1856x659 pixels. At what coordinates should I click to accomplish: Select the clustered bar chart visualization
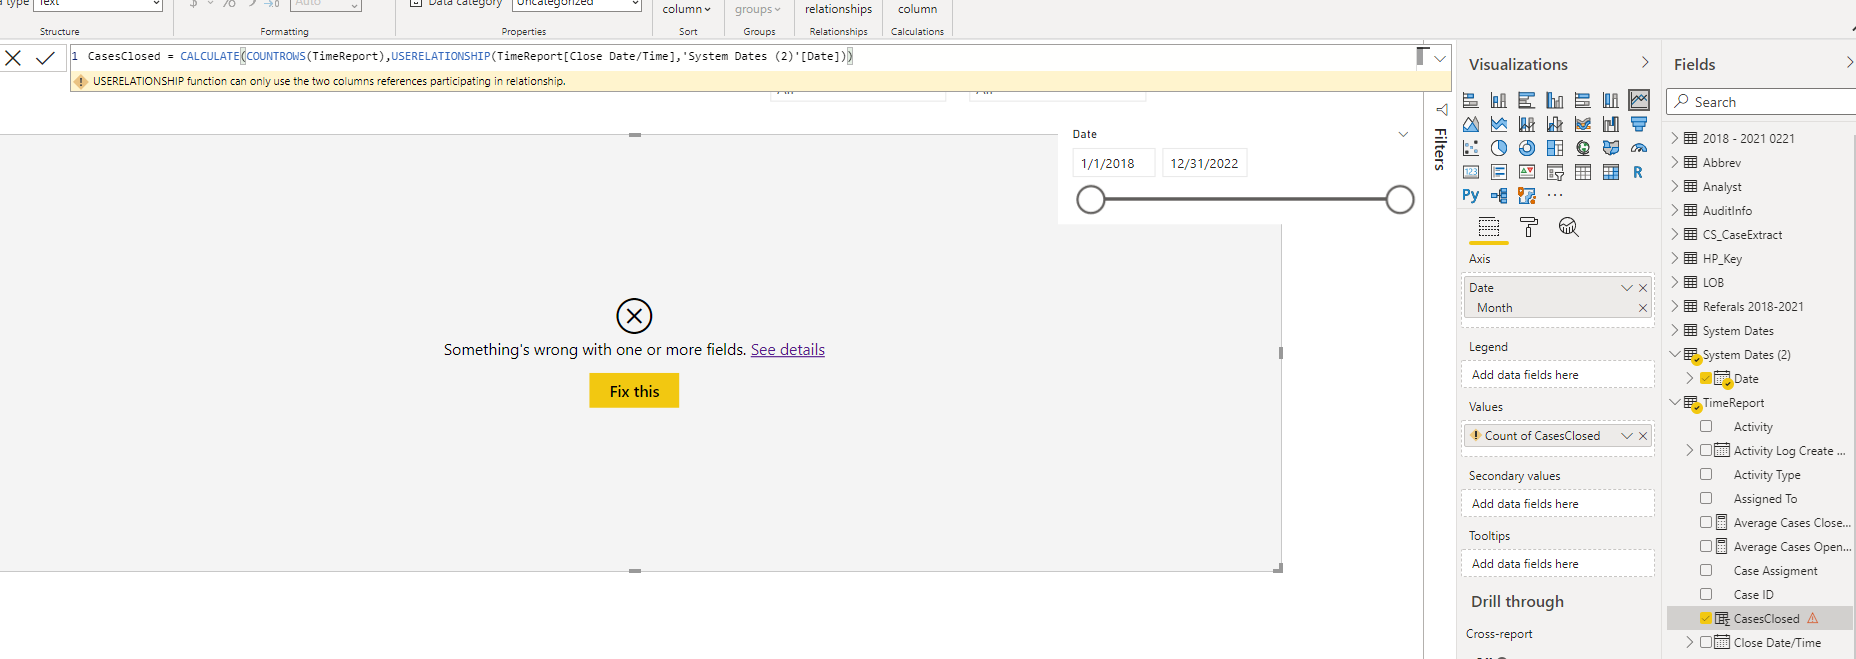coord(1526,100)
